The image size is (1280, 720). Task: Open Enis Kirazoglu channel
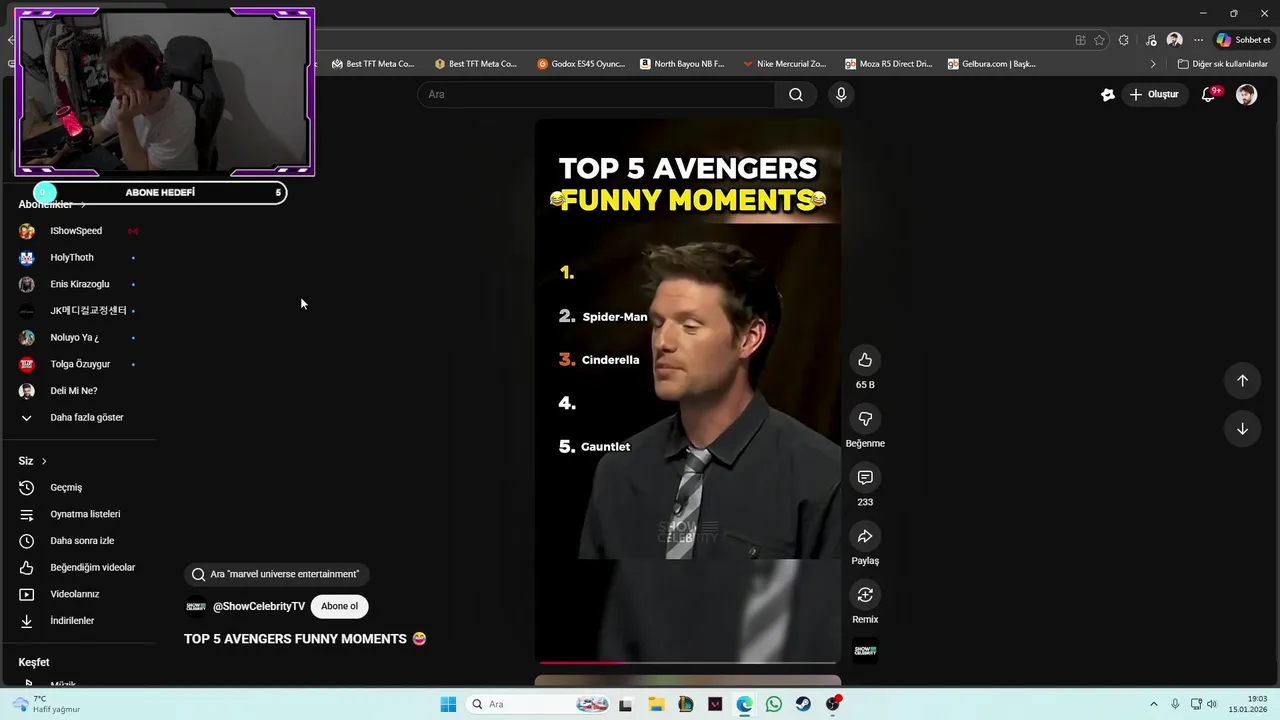80,284
